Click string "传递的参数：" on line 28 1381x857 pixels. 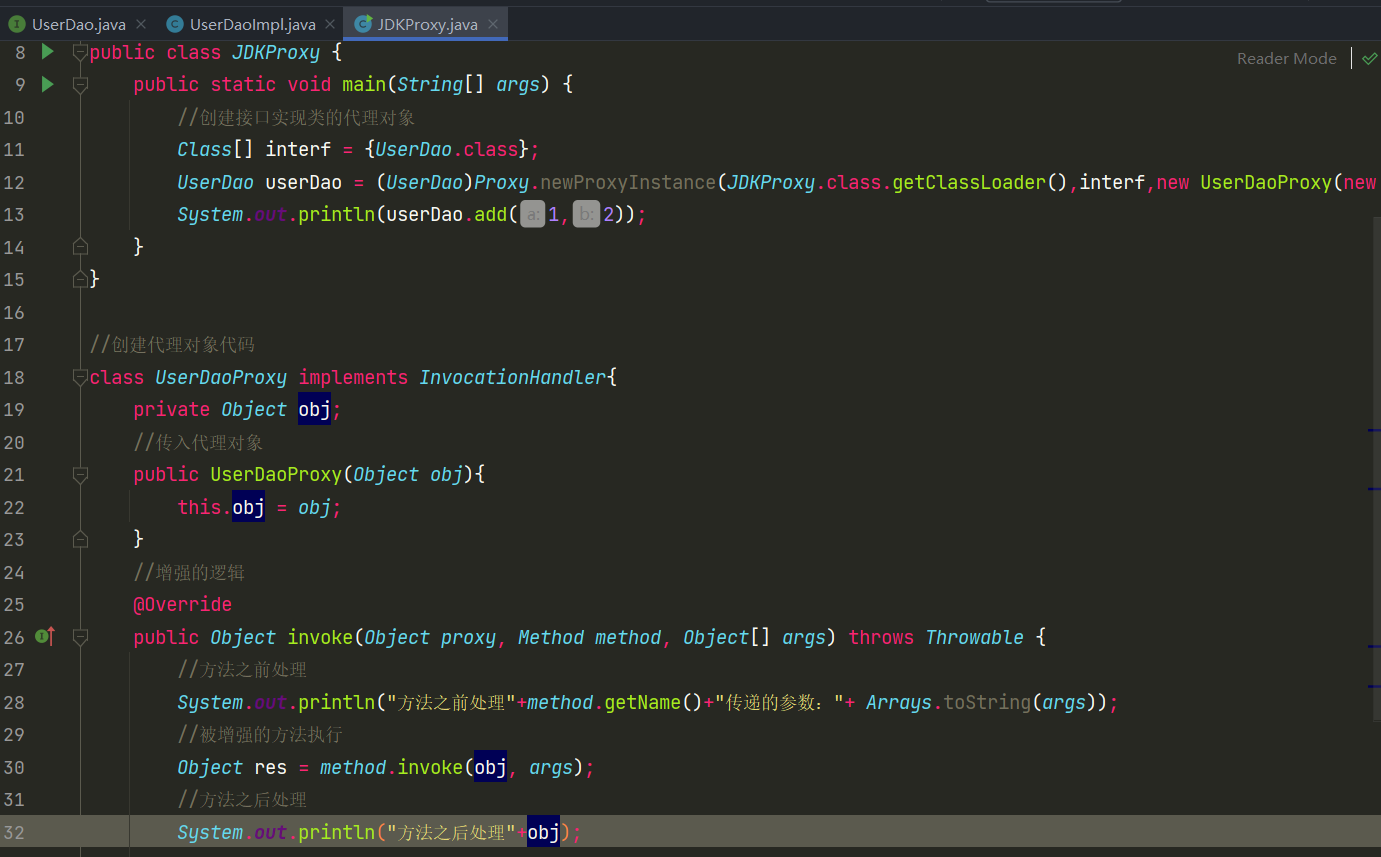coord(779,702)
